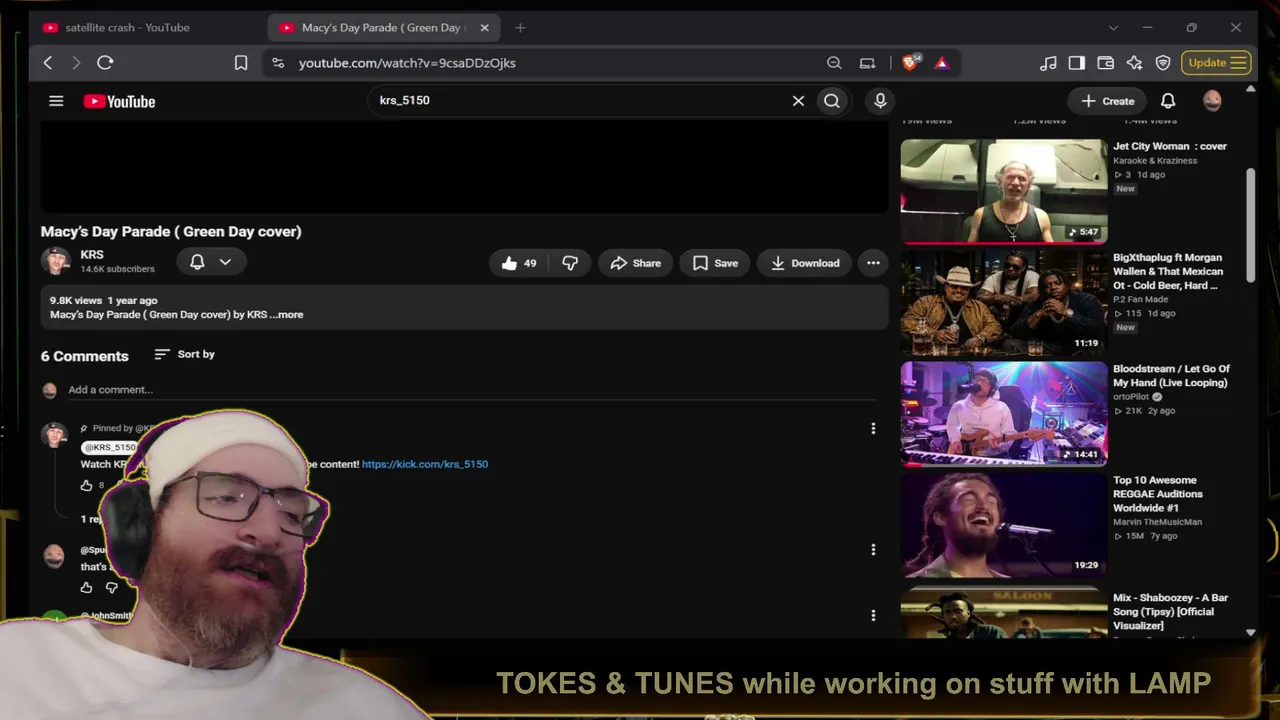Open the Jet City Woman cover thumbnail
This screenshot has width=1280, height=720.
click(x=1004, y=192)
